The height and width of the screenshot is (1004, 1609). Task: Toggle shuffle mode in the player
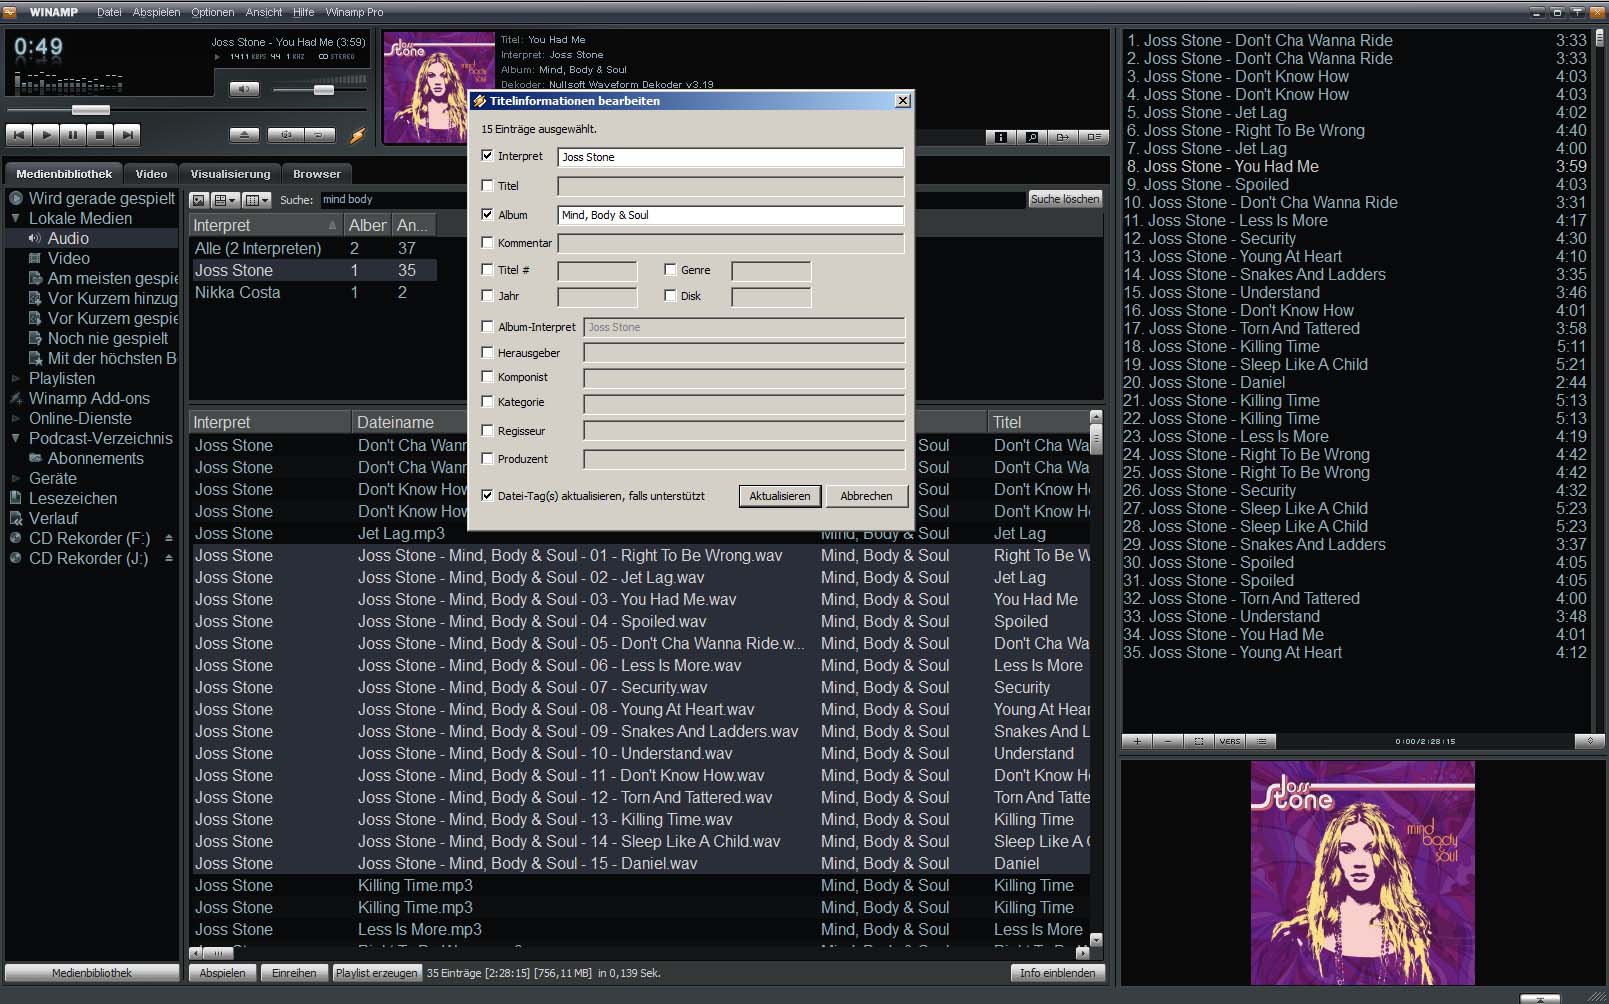[286, 135]
